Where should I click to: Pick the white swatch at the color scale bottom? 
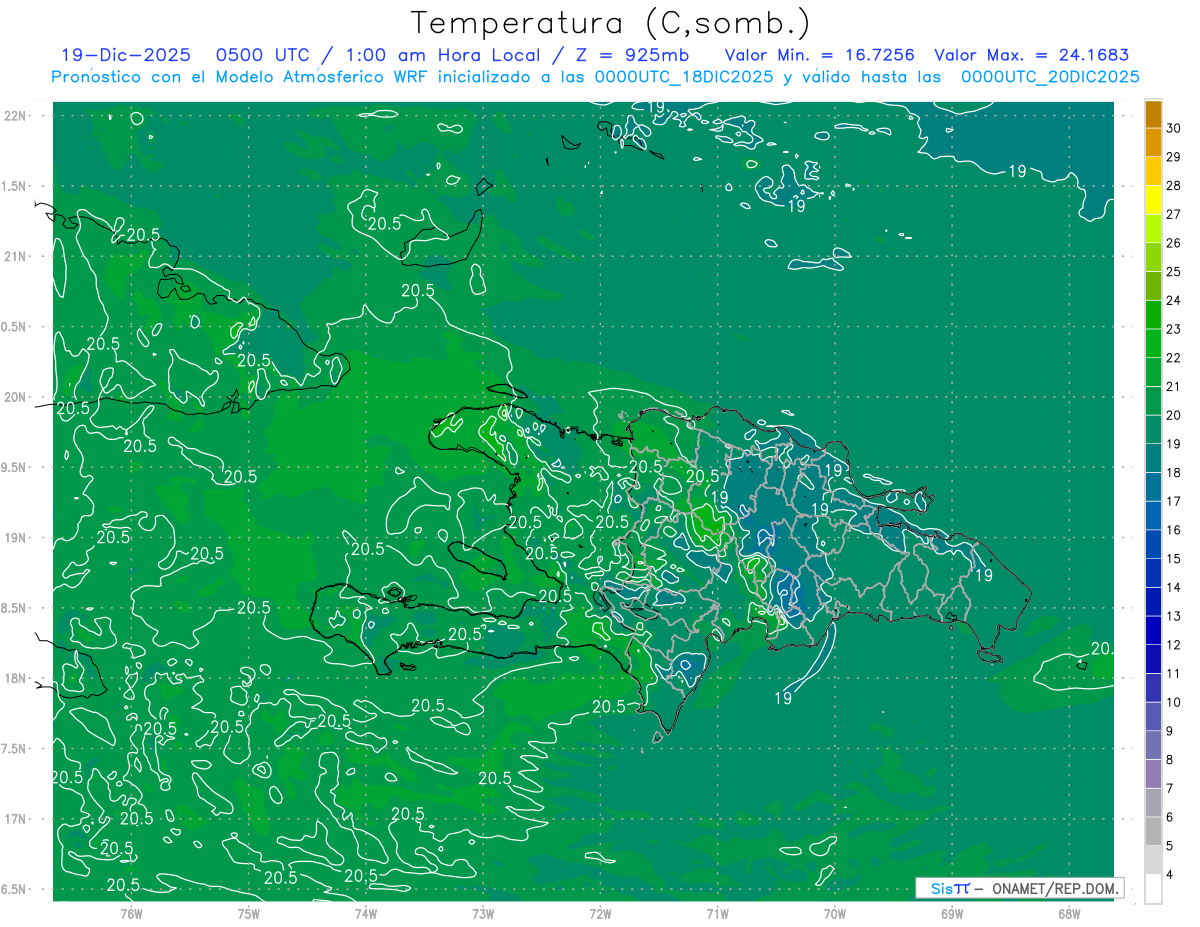click(x=1153, y=889)
